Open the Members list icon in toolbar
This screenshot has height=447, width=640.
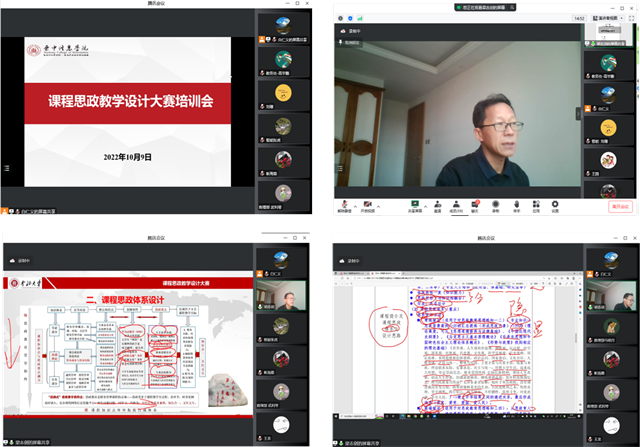pyautogui.click(x=456, y=206)
